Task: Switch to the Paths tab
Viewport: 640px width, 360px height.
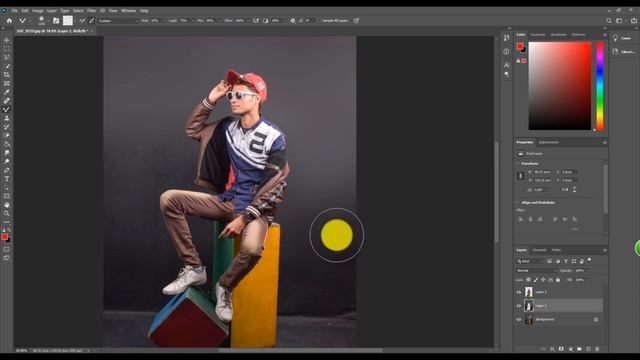Action: point(556,250)
